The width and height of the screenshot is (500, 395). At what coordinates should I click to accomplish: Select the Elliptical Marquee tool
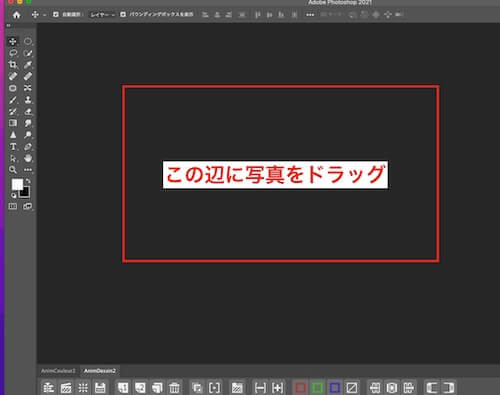pyautogui.click(x=28, y=41)
